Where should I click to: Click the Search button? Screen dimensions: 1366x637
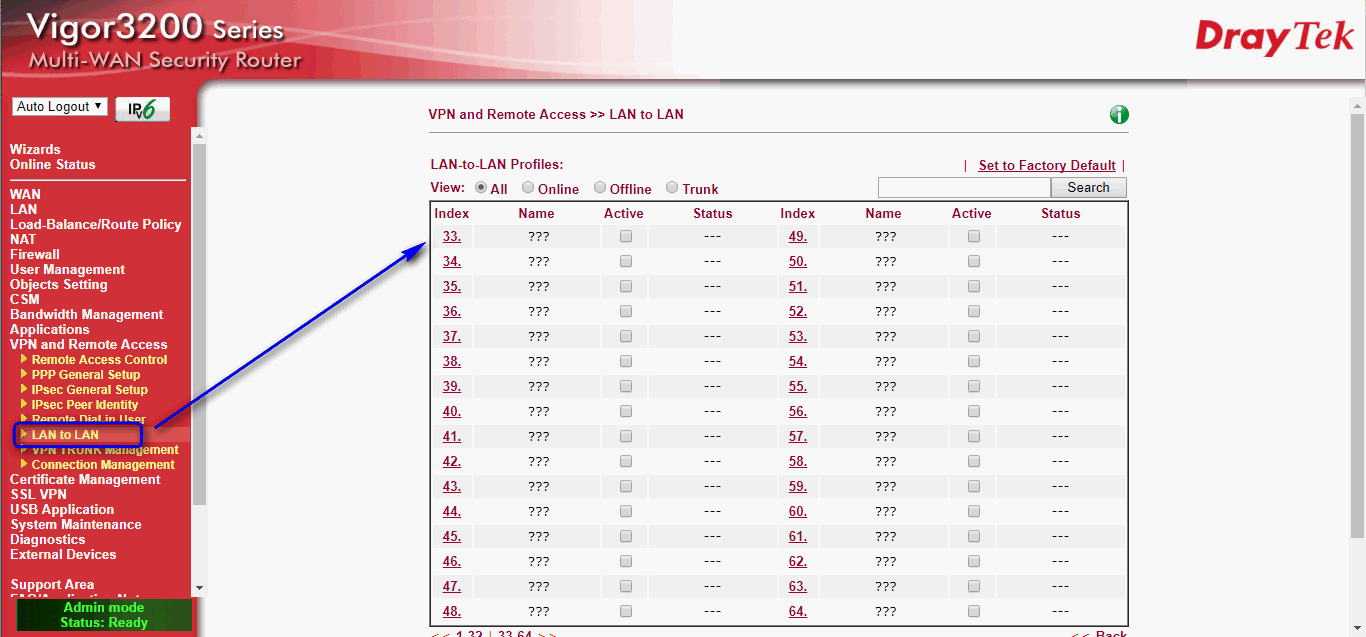pyautogui.click(x=1088, y=187)
